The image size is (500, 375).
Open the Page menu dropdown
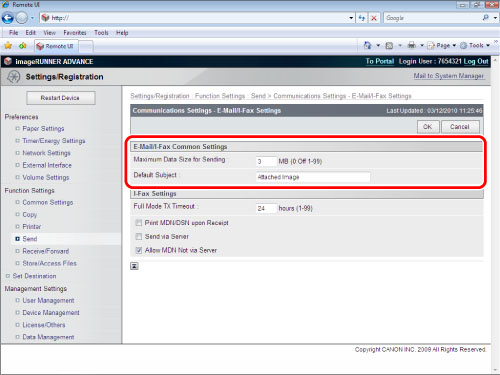442,45
